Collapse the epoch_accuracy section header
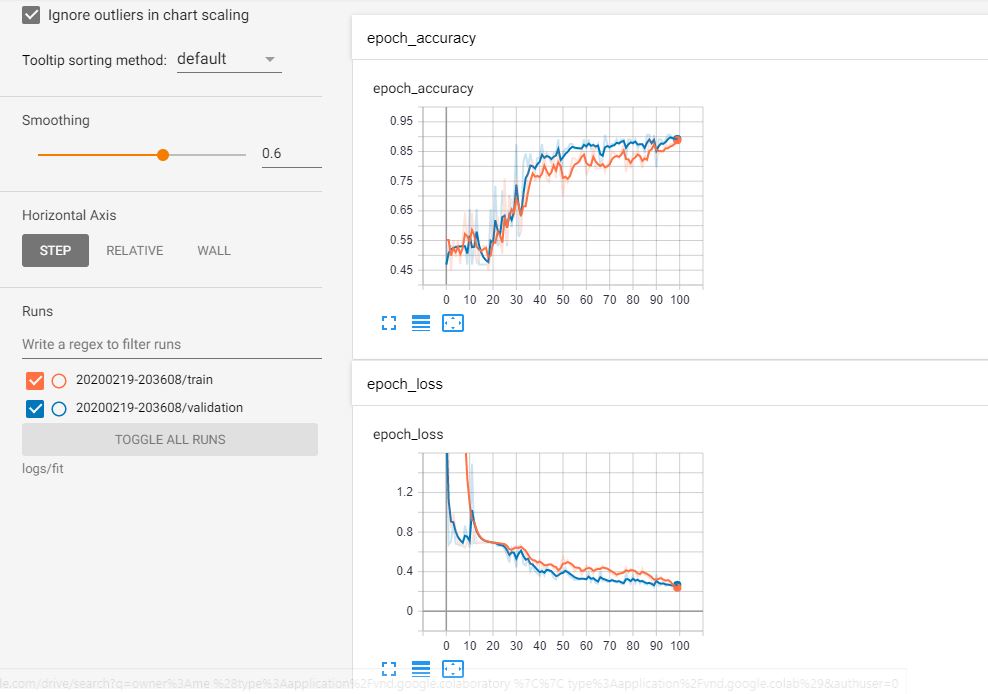The width and height of the screenshot is (988, 694). (x=670, y=38)
